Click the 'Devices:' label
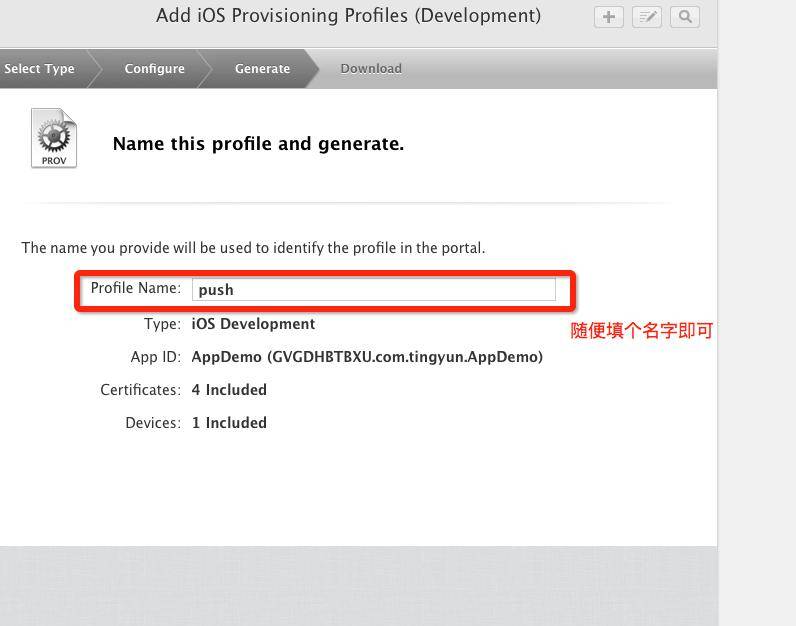Viewport: 796px width, 626px height. click(x=153, y=423)
